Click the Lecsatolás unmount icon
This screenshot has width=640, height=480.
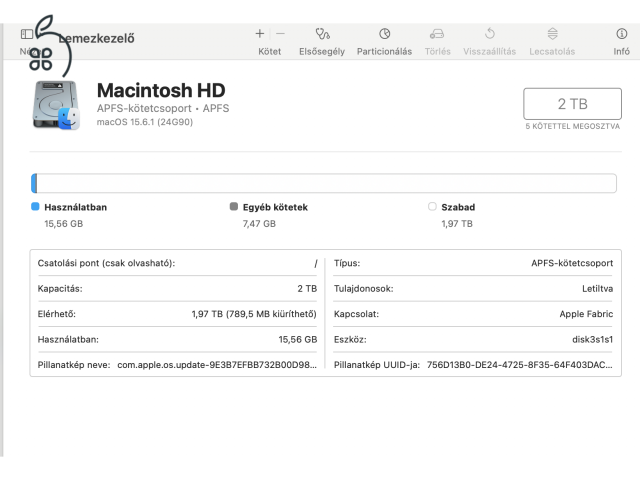552,33
